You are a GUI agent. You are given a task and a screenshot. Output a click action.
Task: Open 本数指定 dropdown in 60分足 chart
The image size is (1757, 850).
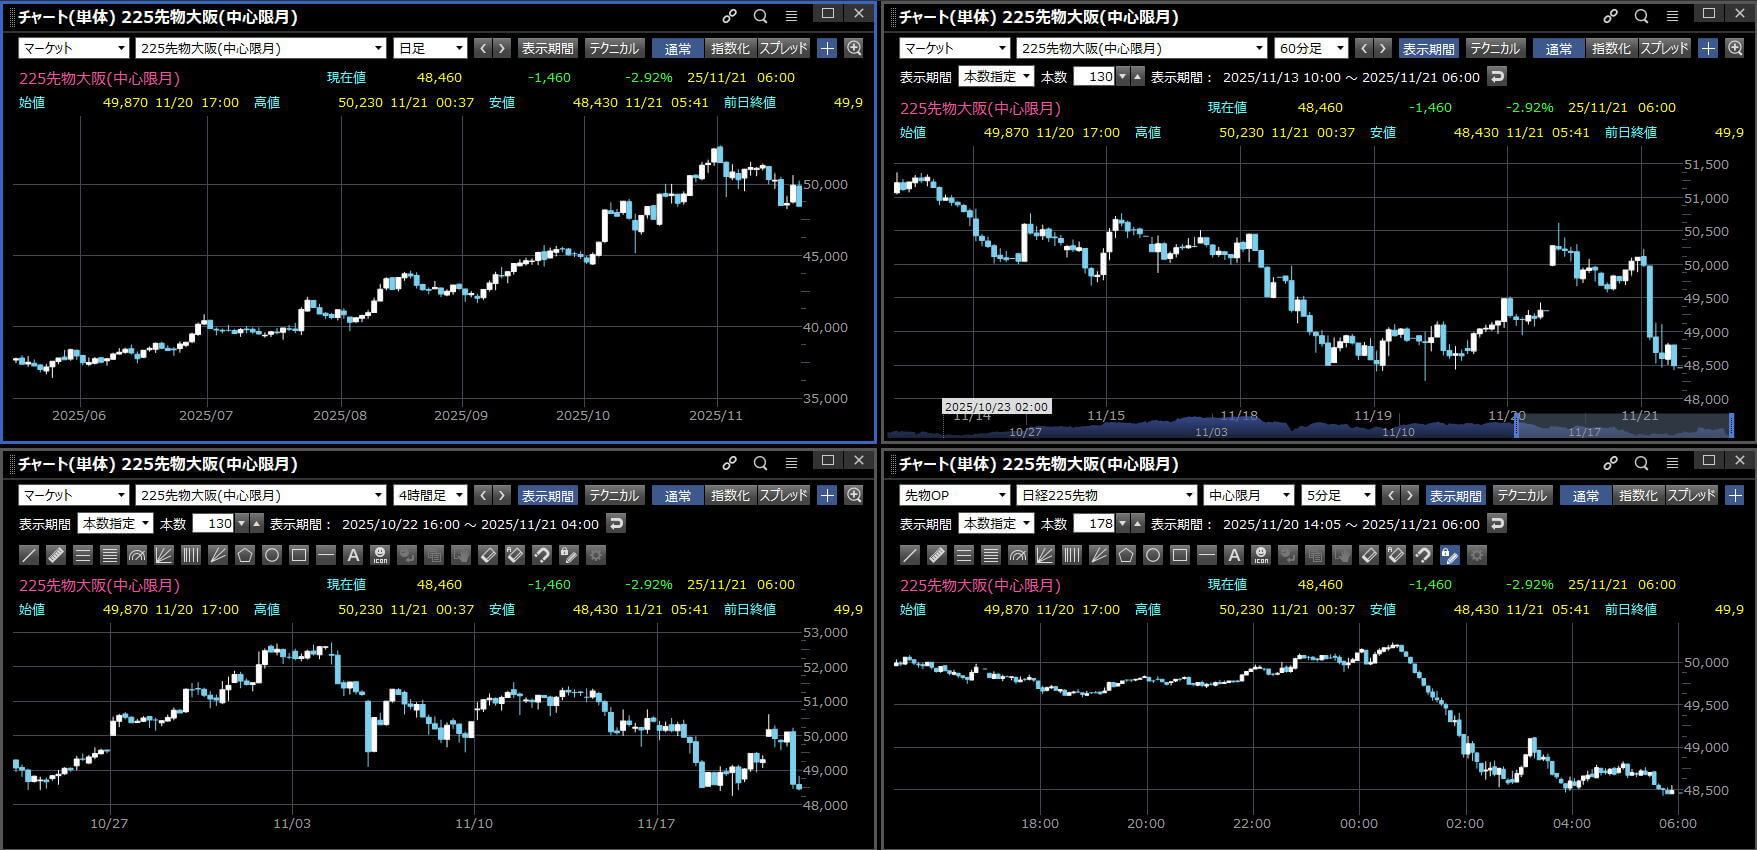pyautogui.click(x=995, y=77)
